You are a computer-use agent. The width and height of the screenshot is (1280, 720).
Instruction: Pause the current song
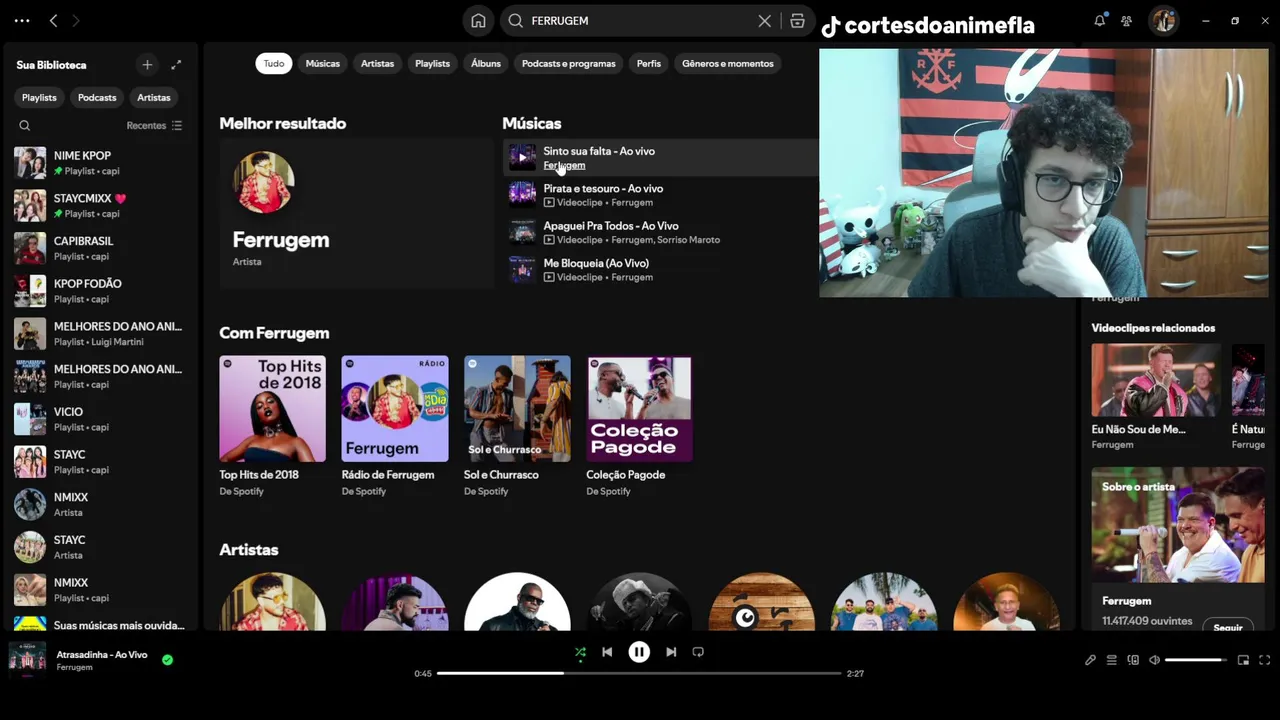pos(639,652)
